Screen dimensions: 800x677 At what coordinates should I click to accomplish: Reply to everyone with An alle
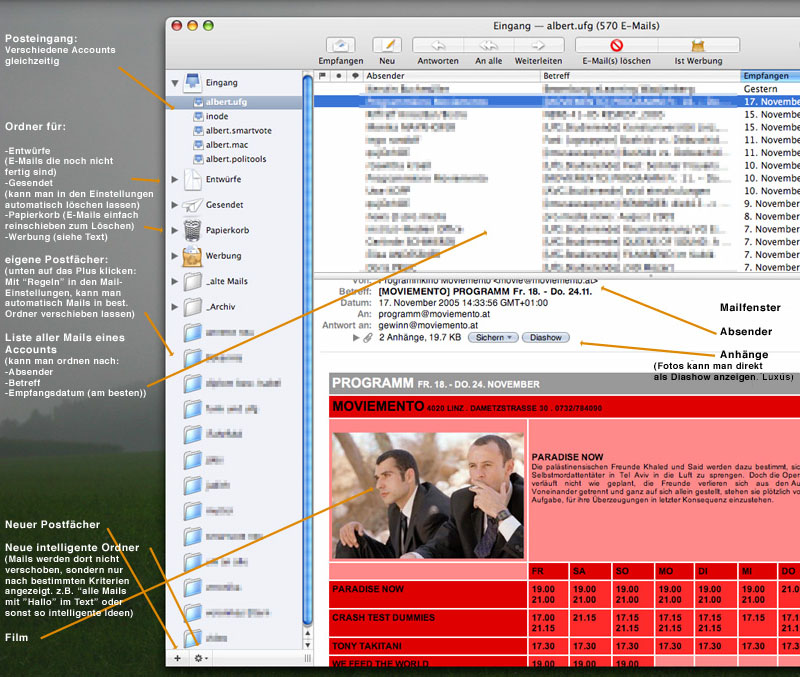[488, 45]
